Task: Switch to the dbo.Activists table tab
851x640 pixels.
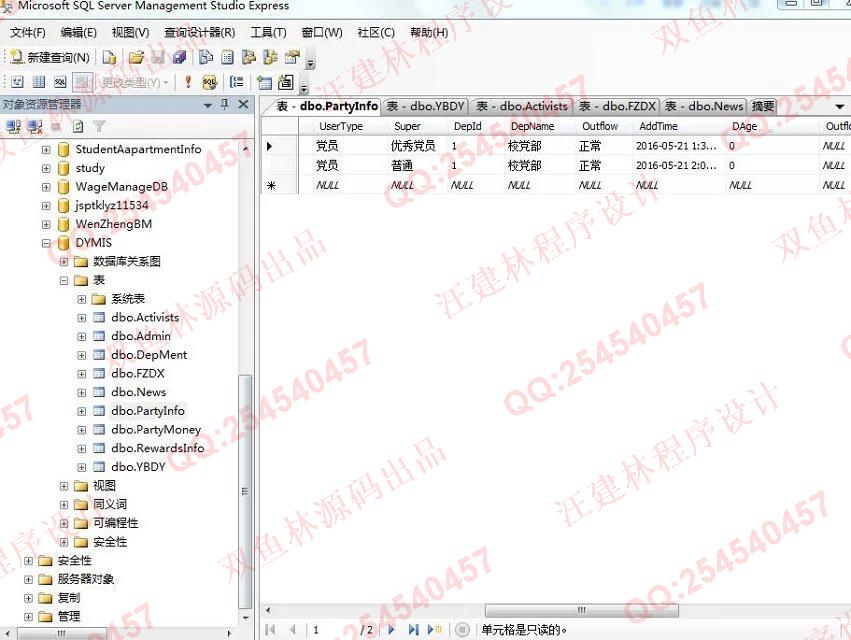Action: (522, 106)
